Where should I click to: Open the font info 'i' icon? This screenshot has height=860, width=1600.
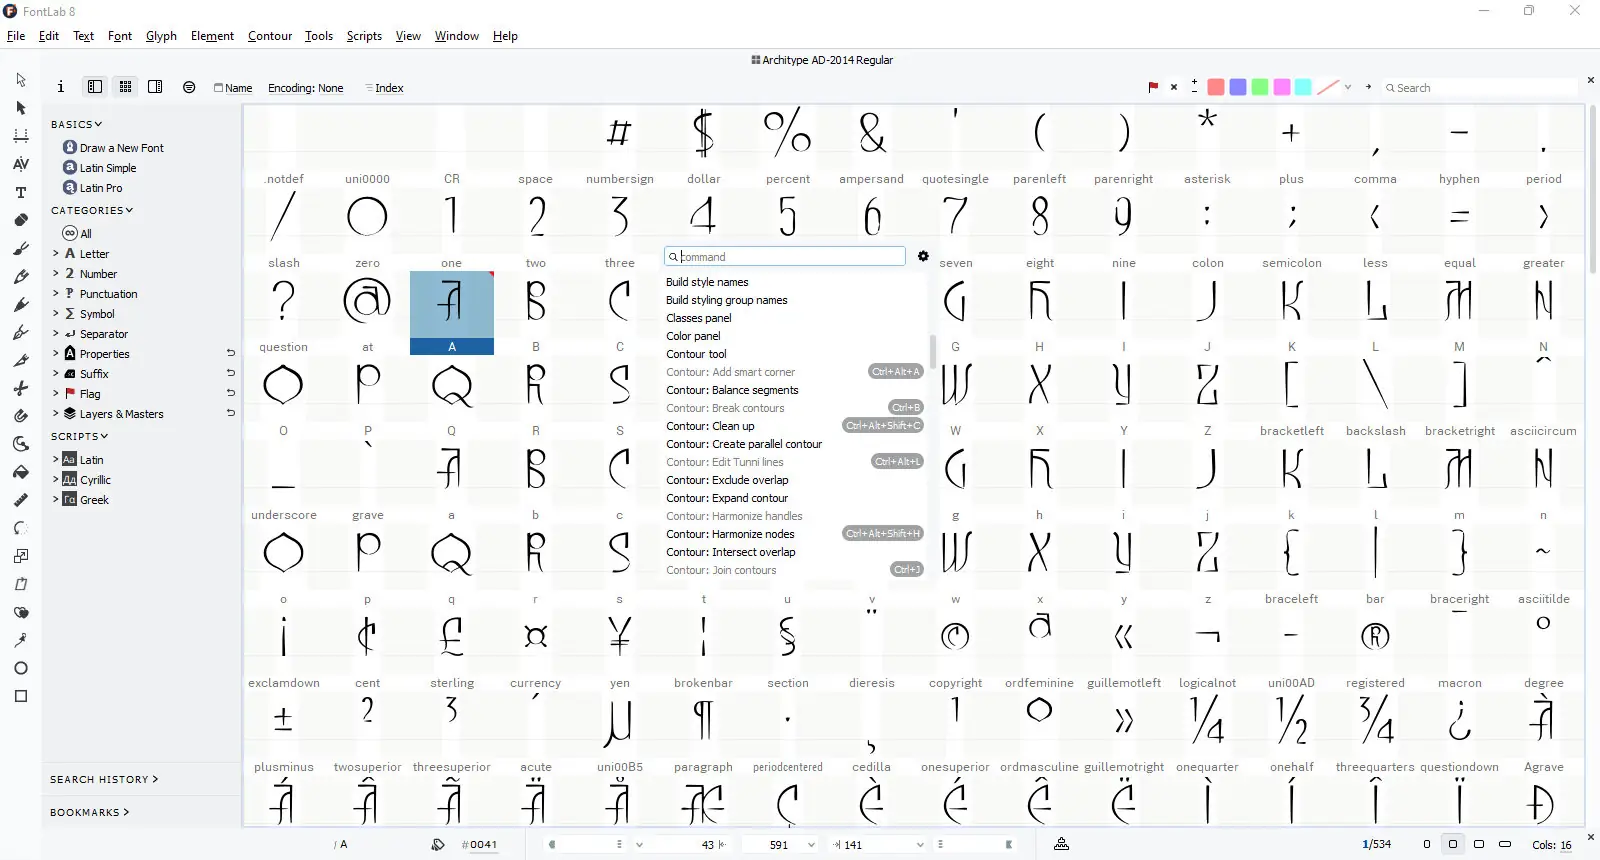click(61, 87)
